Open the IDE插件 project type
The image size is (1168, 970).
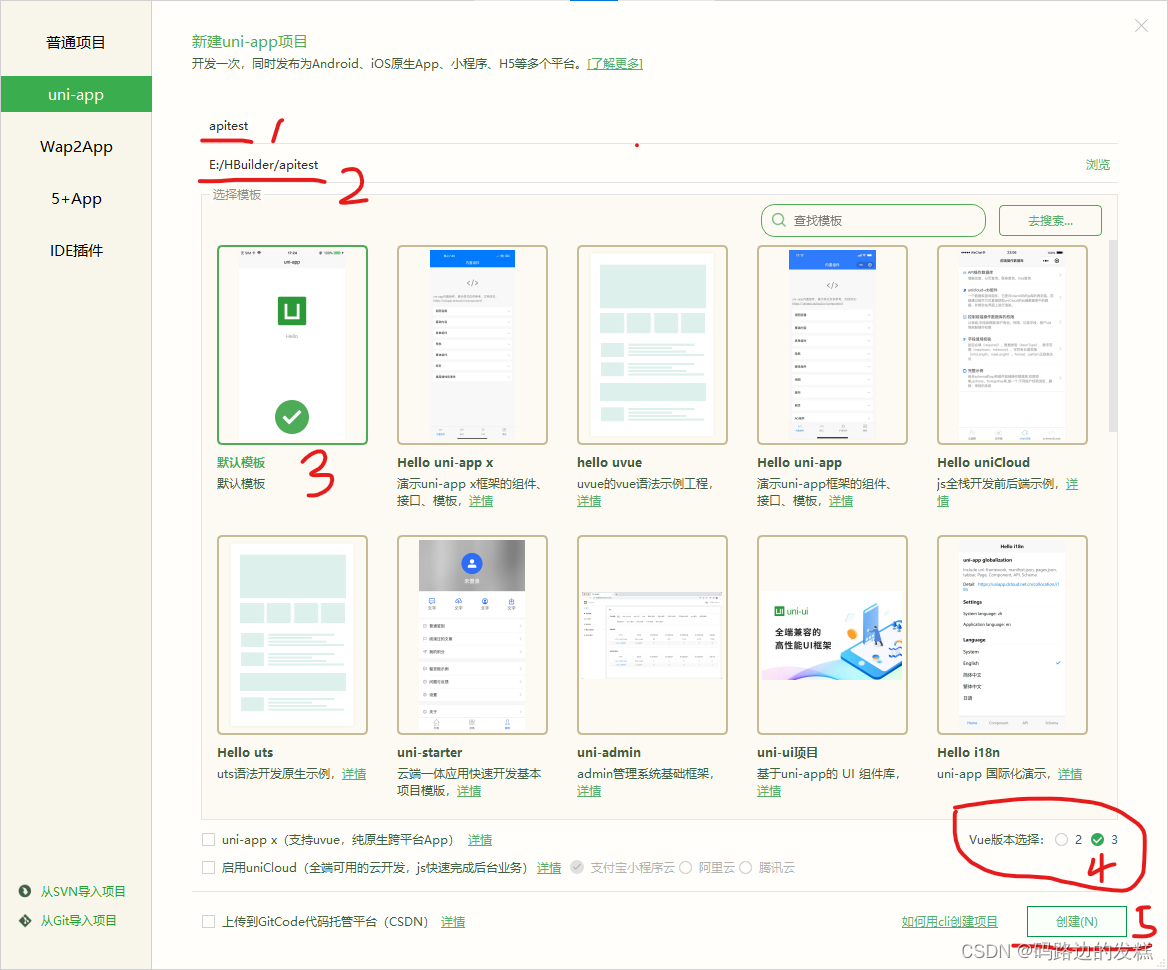click(x=76, y=251)
